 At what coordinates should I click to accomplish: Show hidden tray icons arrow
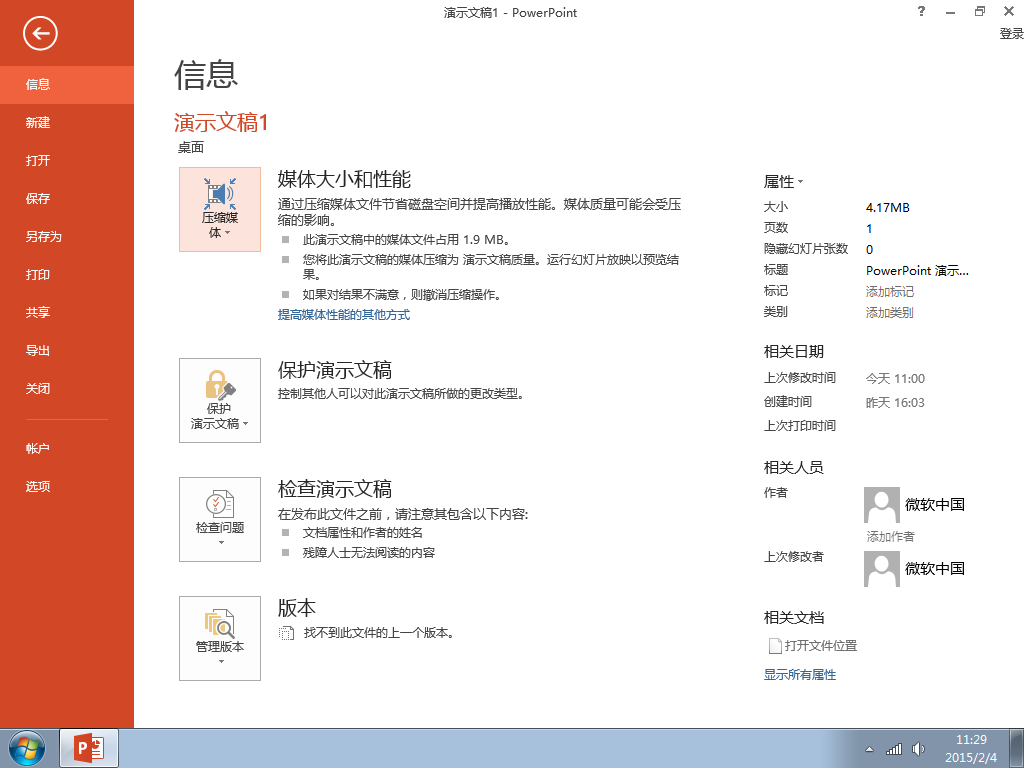point(869,750)
